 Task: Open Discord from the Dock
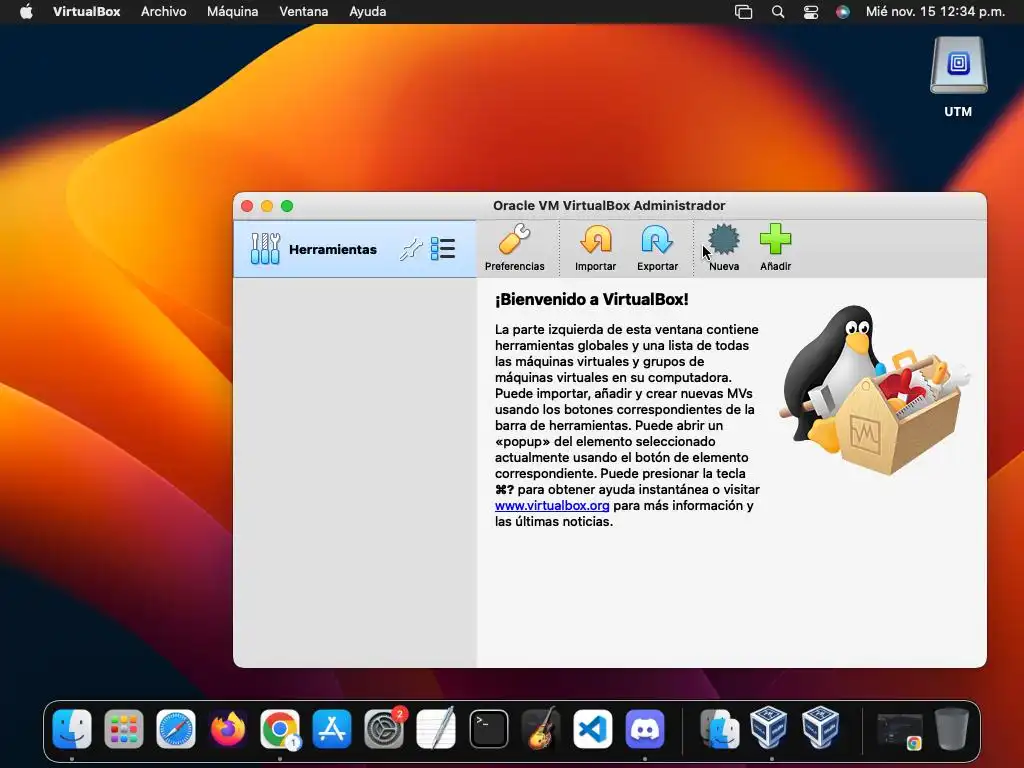pyautogui.click(x=645, y=729)
